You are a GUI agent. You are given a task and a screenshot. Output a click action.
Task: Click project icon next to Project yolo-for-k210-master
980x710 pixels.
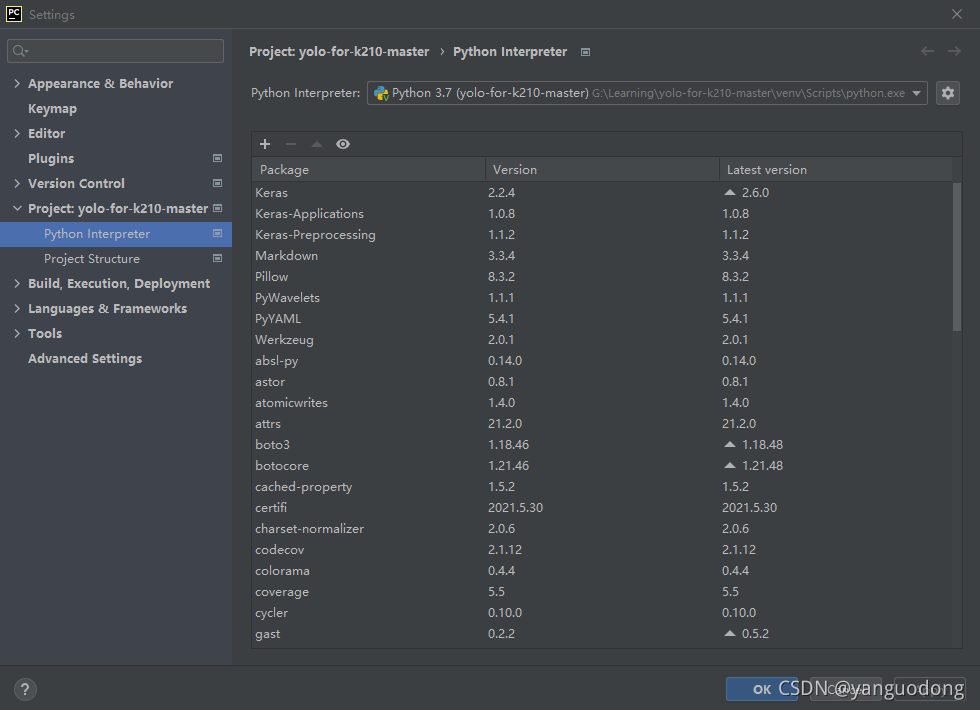coord(218,208)
